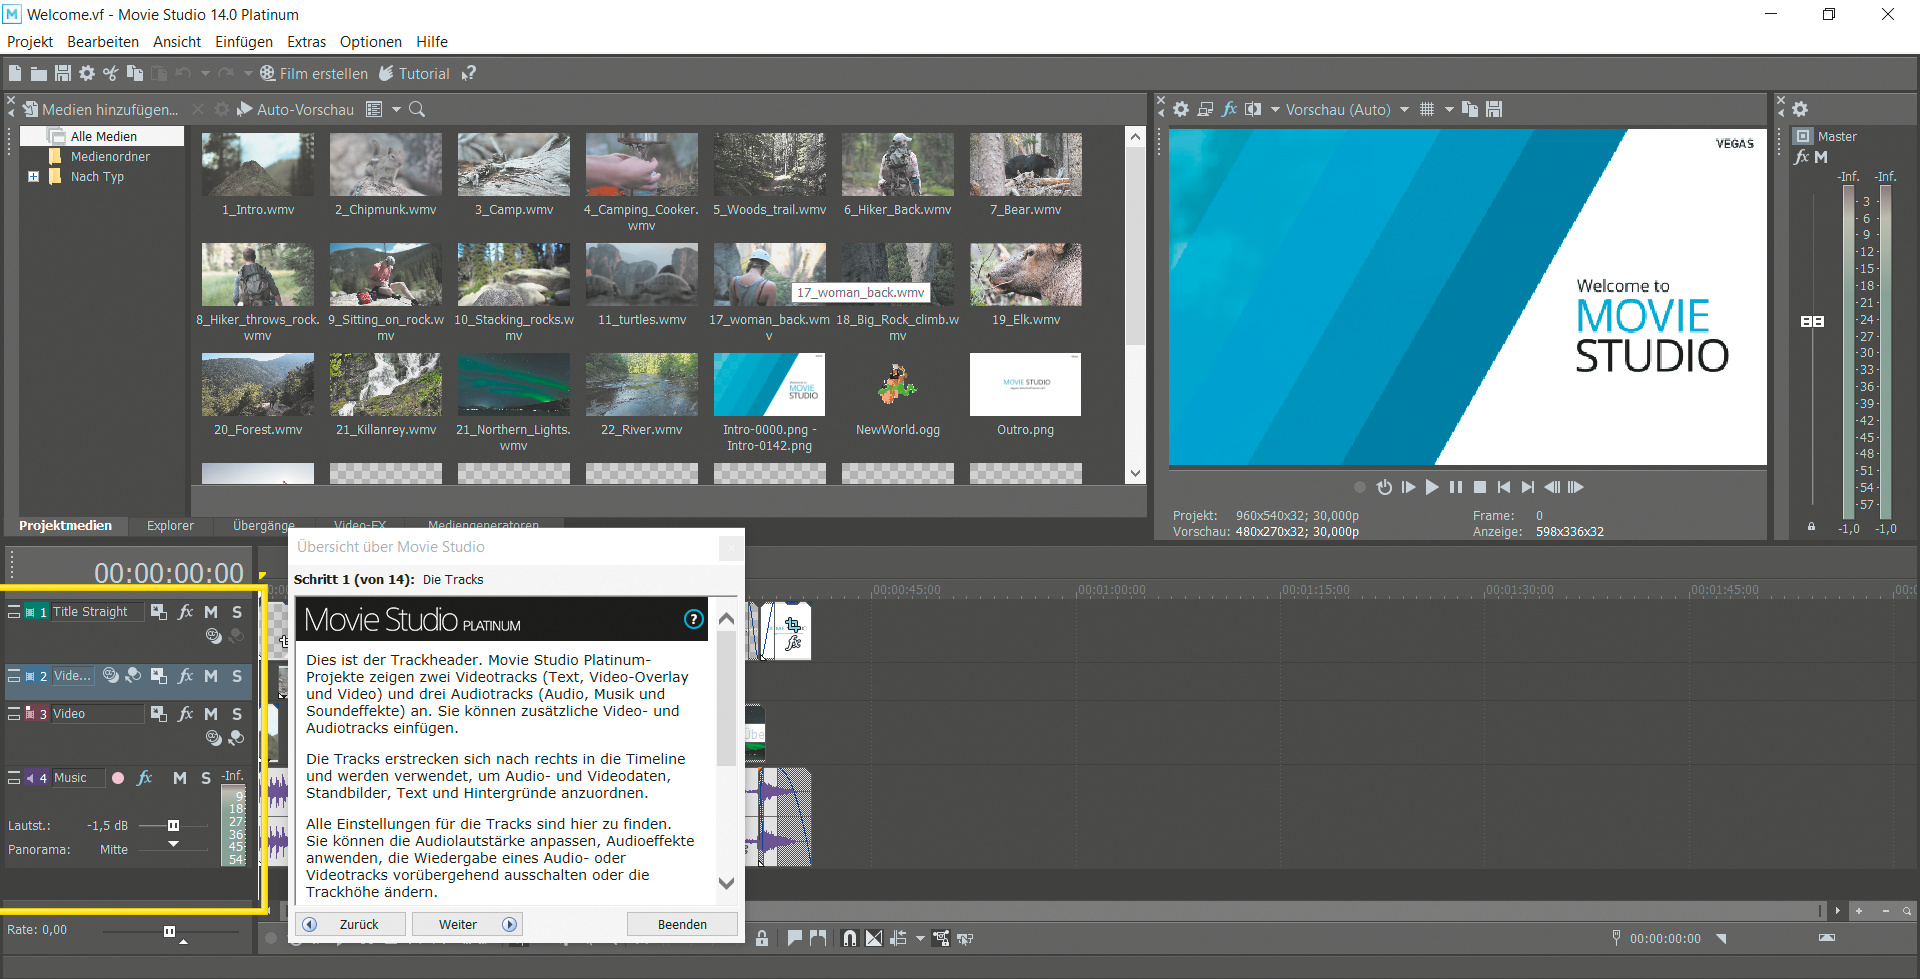Image resolution: width=1920 pixels, height=979 pixels.
Task: Open the media views dropdown arrow
Action: click(396, 109)
